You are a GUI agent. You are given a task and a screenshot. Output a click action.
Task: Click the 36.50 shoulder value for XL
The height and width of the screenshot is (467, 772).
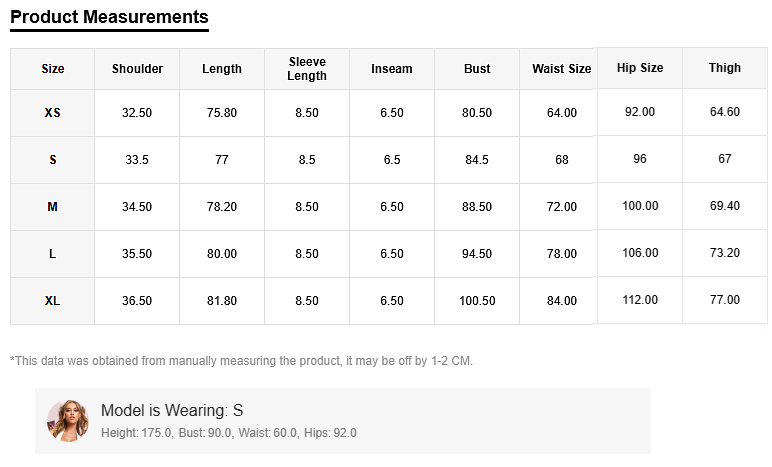pyautogui.click(x=137, y=301)
